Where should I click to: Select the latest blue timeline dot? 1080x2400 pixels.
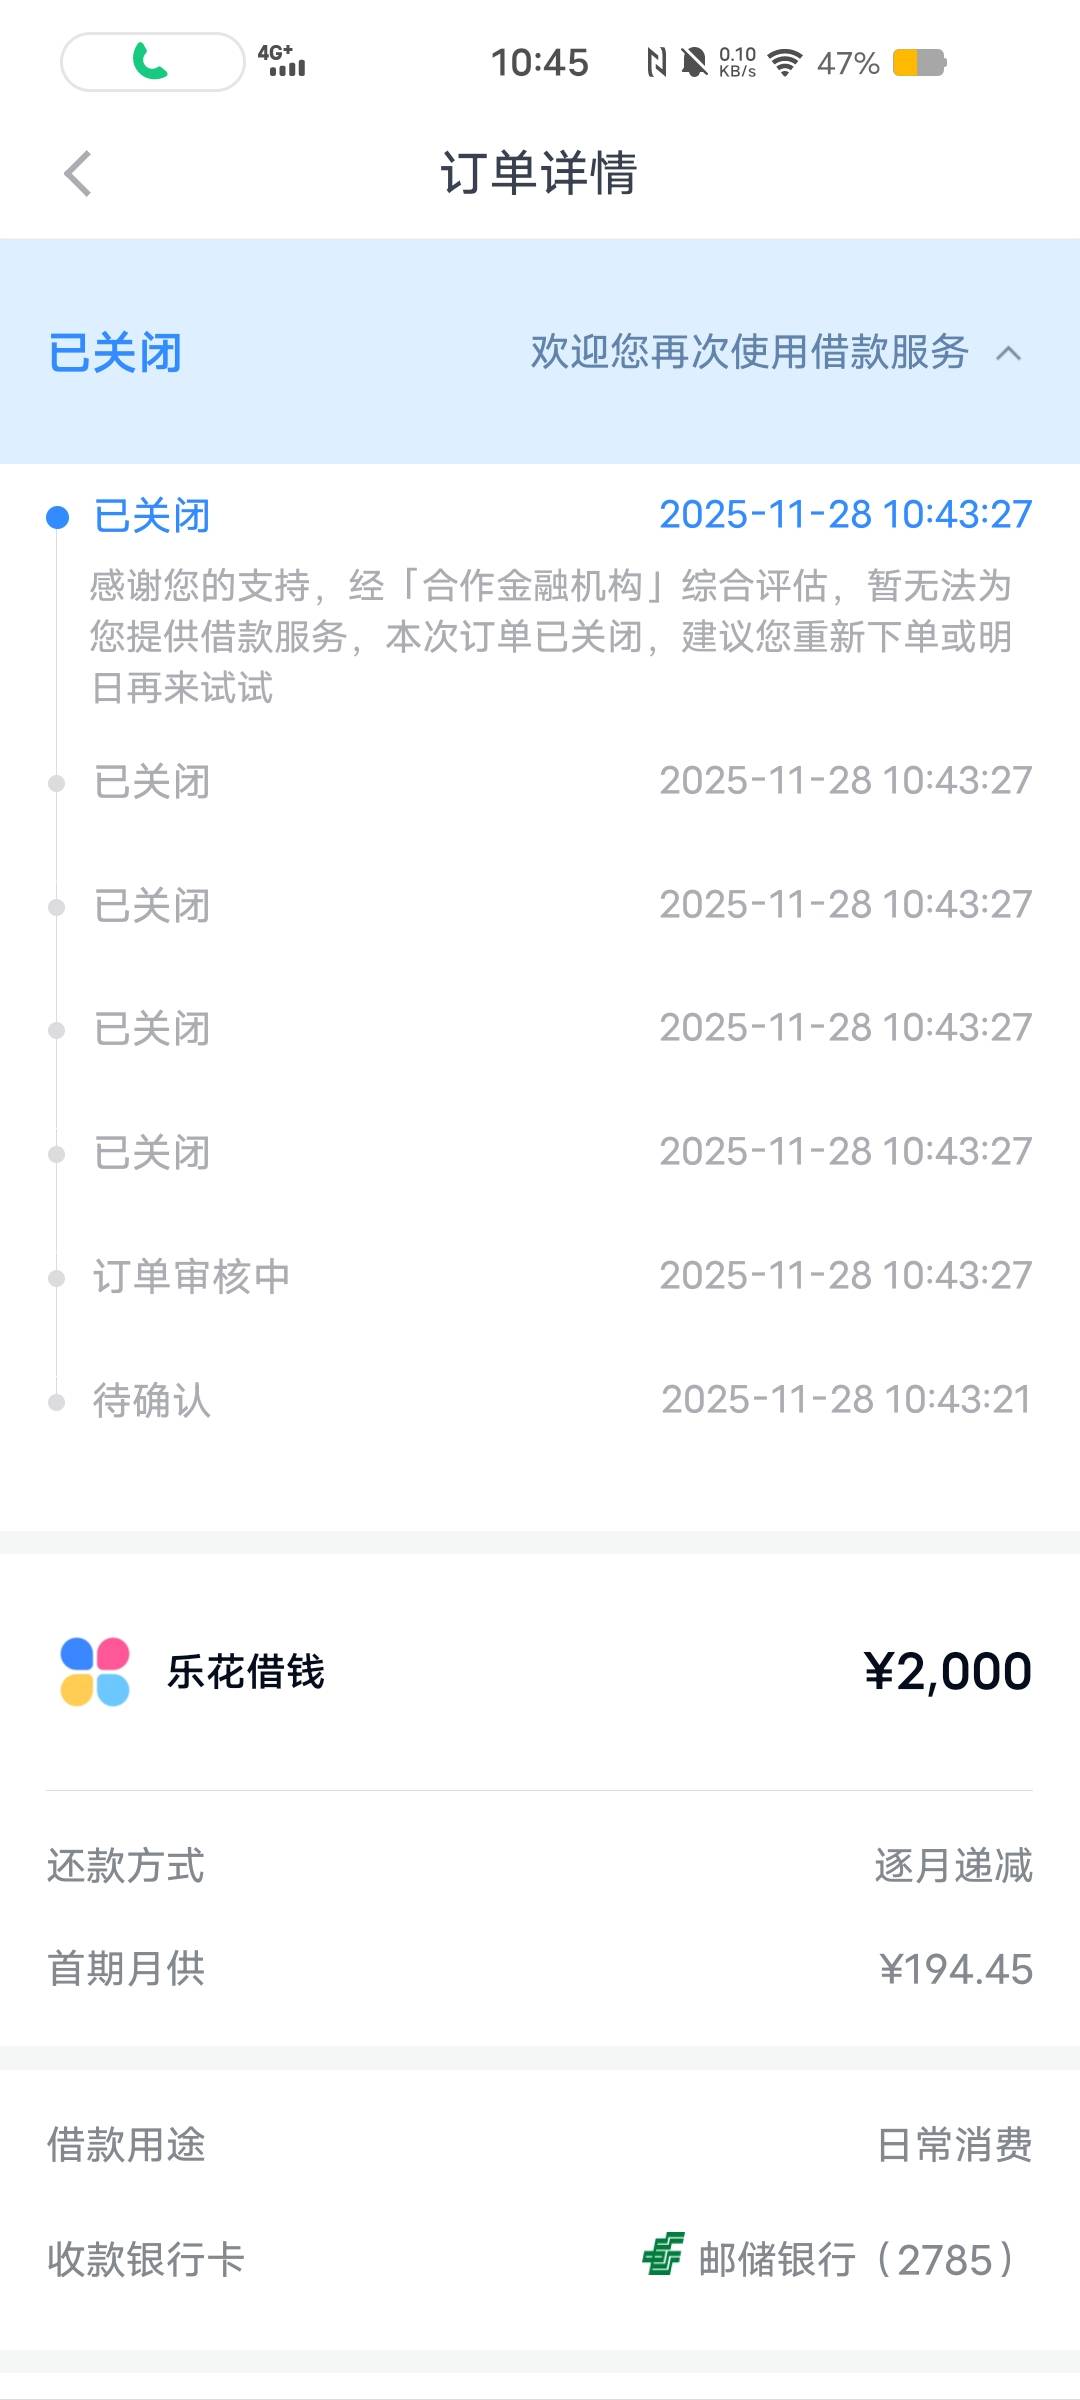(58, 517)
